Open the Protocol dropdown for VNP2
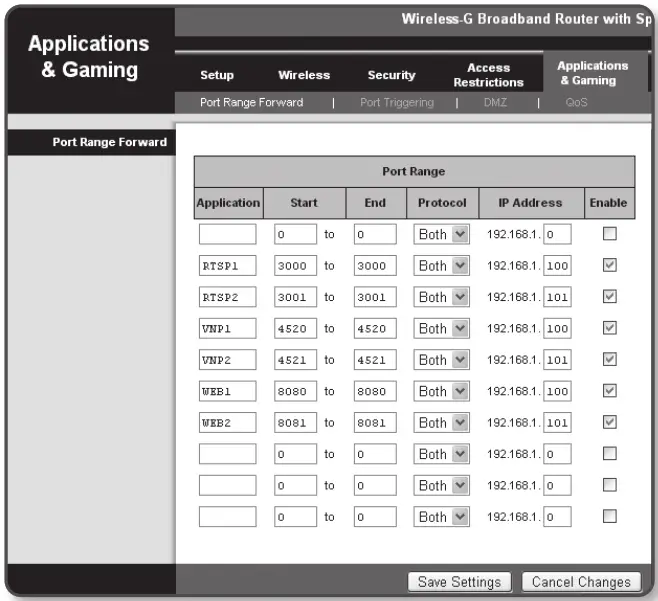 click(x=441, y=360)
